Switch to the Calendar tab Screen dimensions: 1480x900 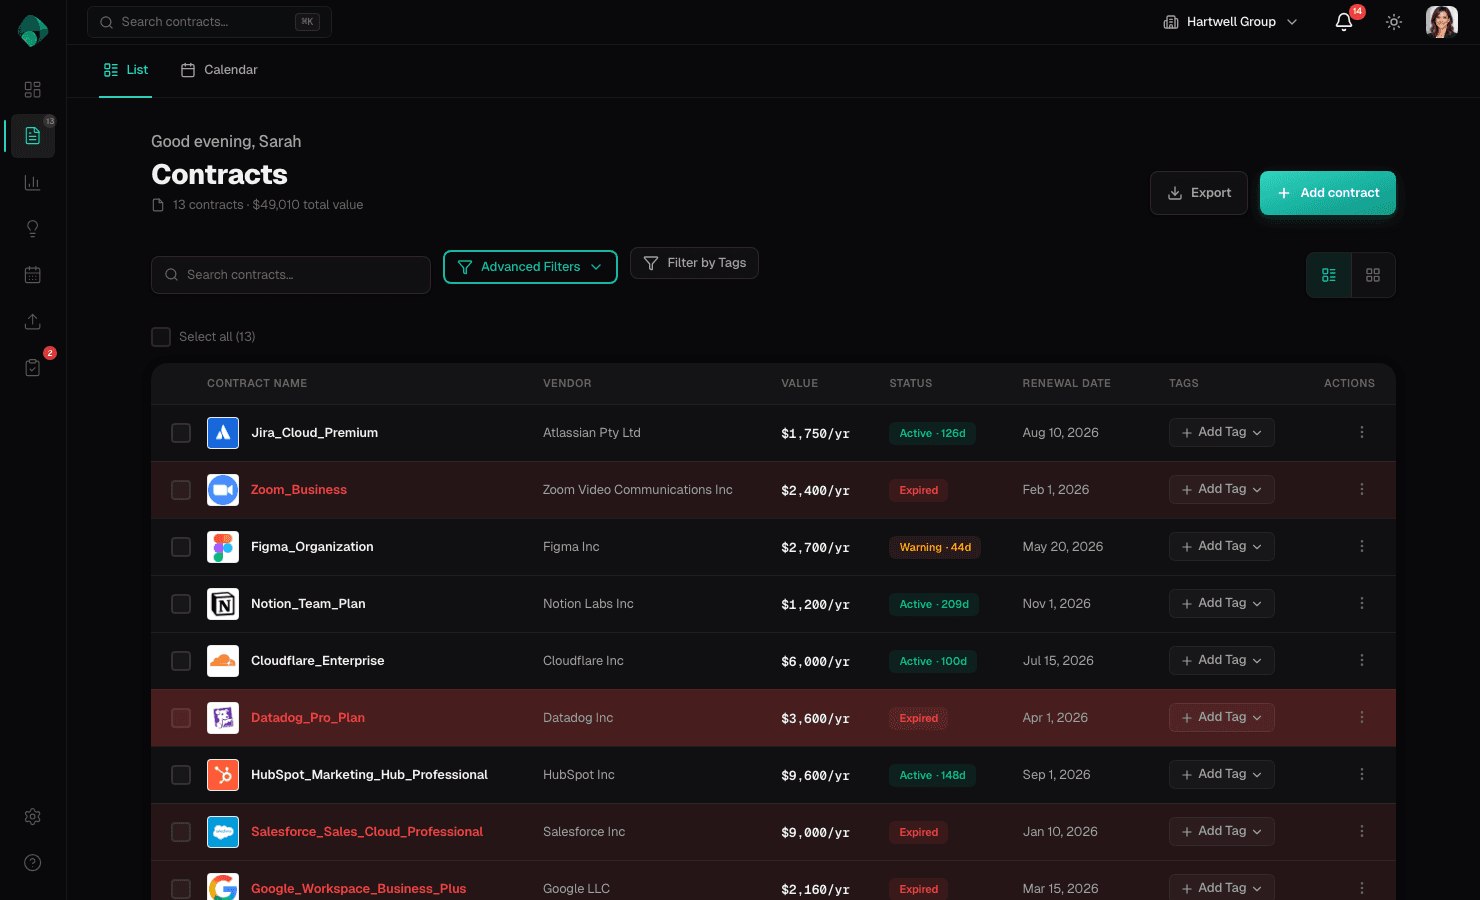tap(219, 70)
